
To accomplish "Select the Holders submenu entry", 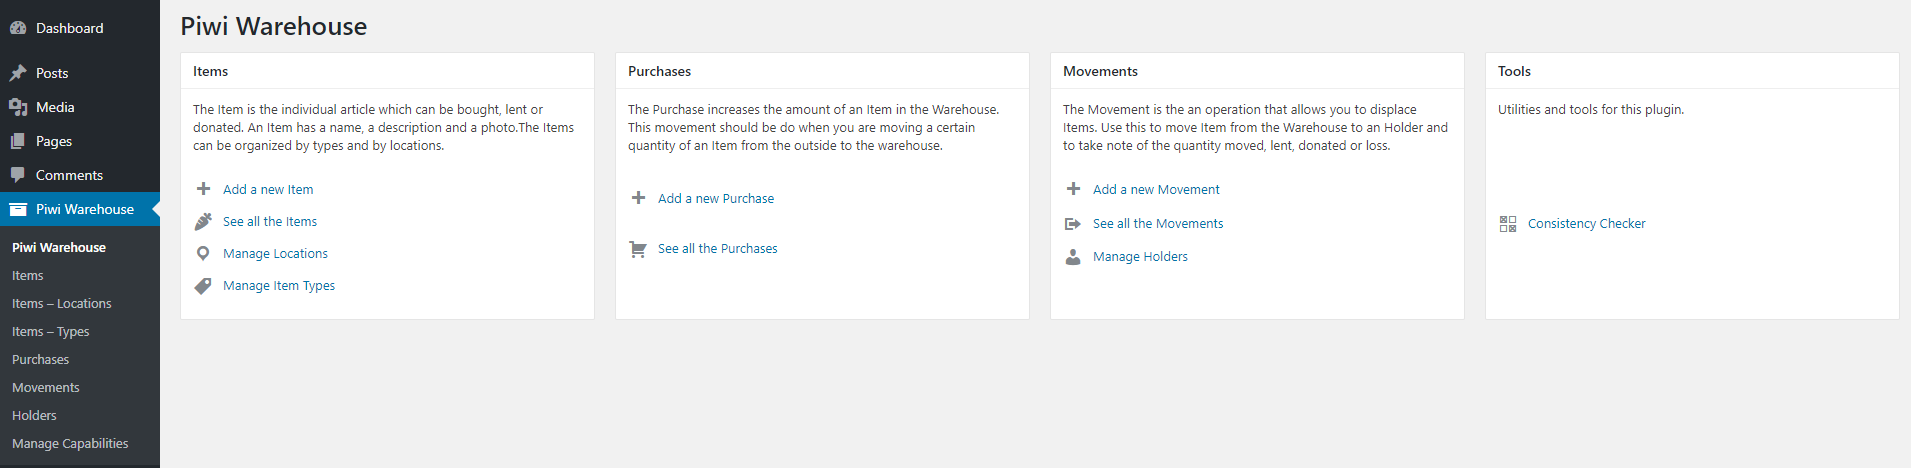I will coord(34,416).
